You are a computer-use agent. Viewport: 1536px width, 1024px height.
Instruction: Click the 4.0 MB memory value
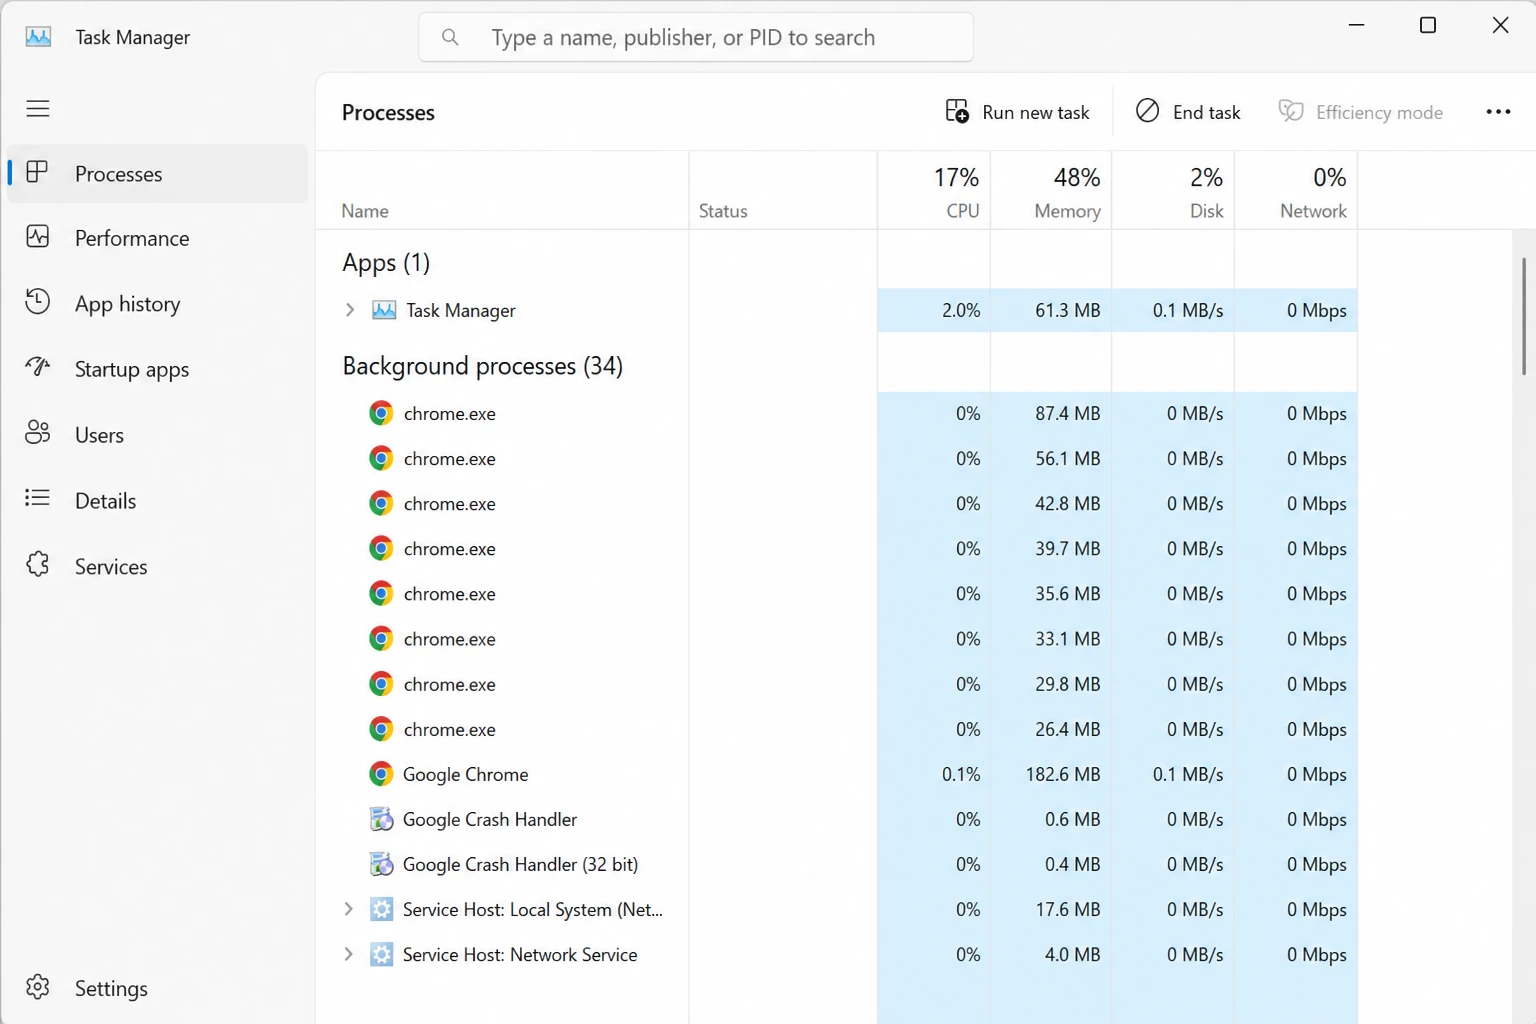coord(1072,954)
